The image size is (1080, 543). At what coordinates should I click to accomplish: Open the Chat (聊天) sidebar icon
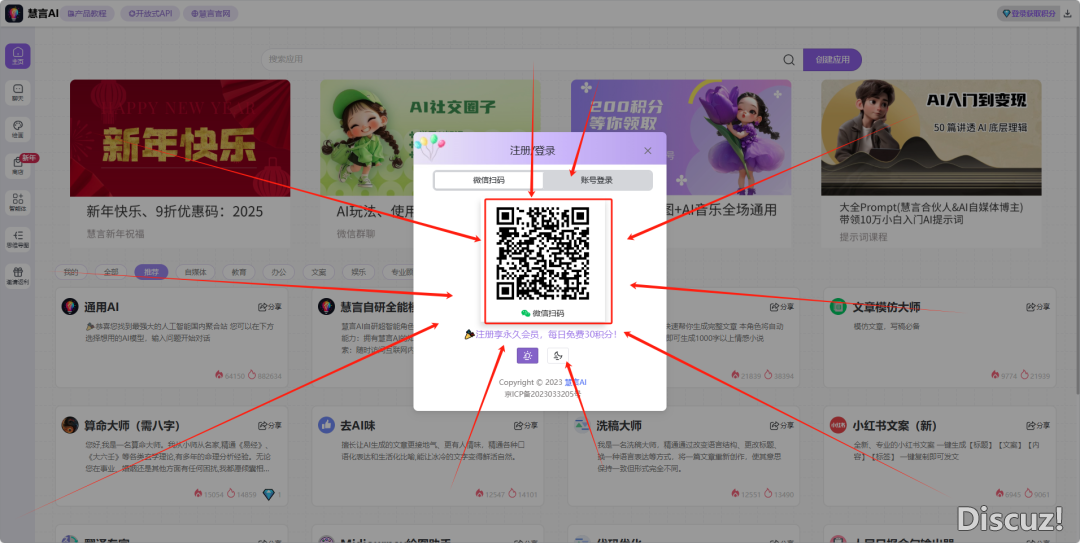[x=18, y=92]
